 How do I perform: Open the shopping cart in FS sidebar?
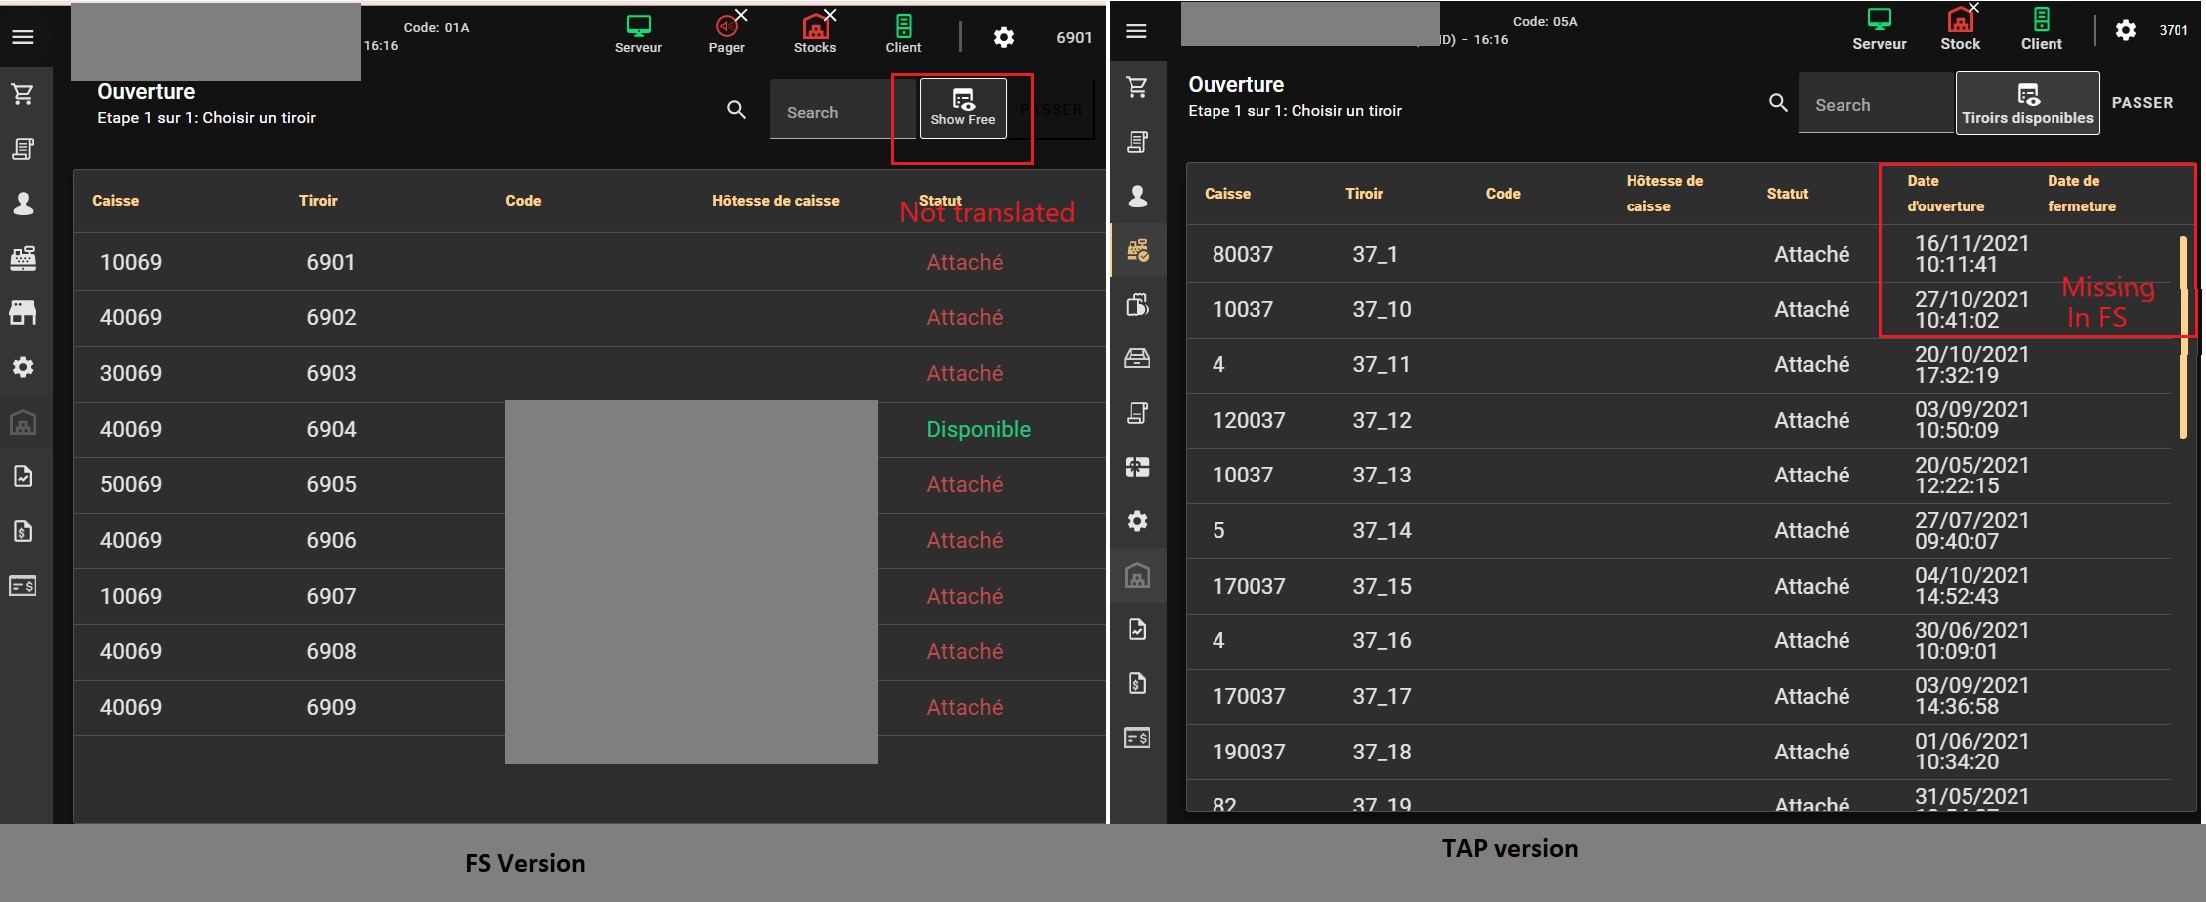click(23, 94)
